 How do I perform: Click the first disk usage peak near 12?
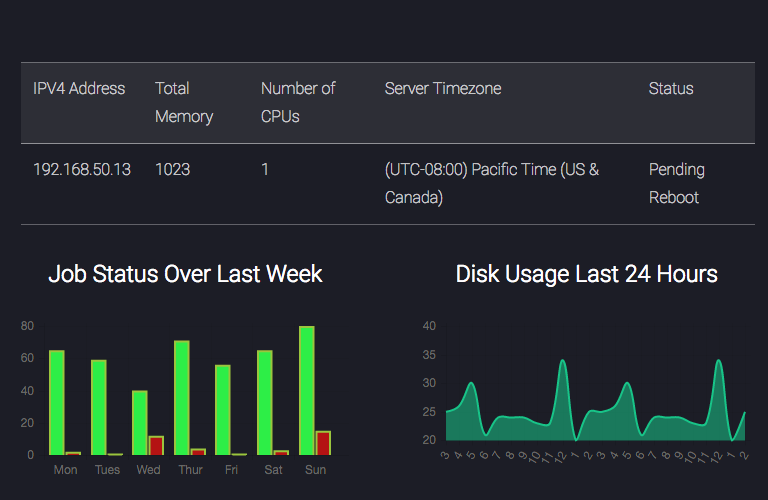563,361
